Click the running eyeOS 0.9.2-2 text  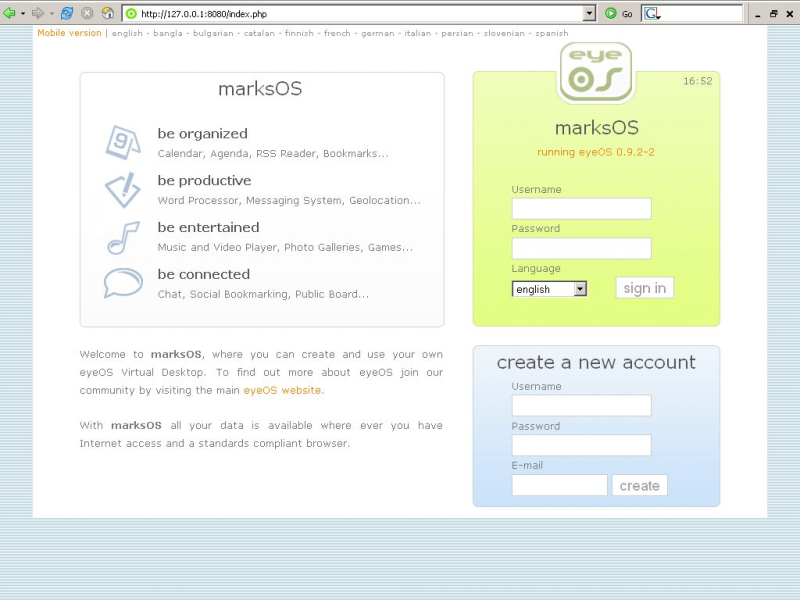pos(595,152)
